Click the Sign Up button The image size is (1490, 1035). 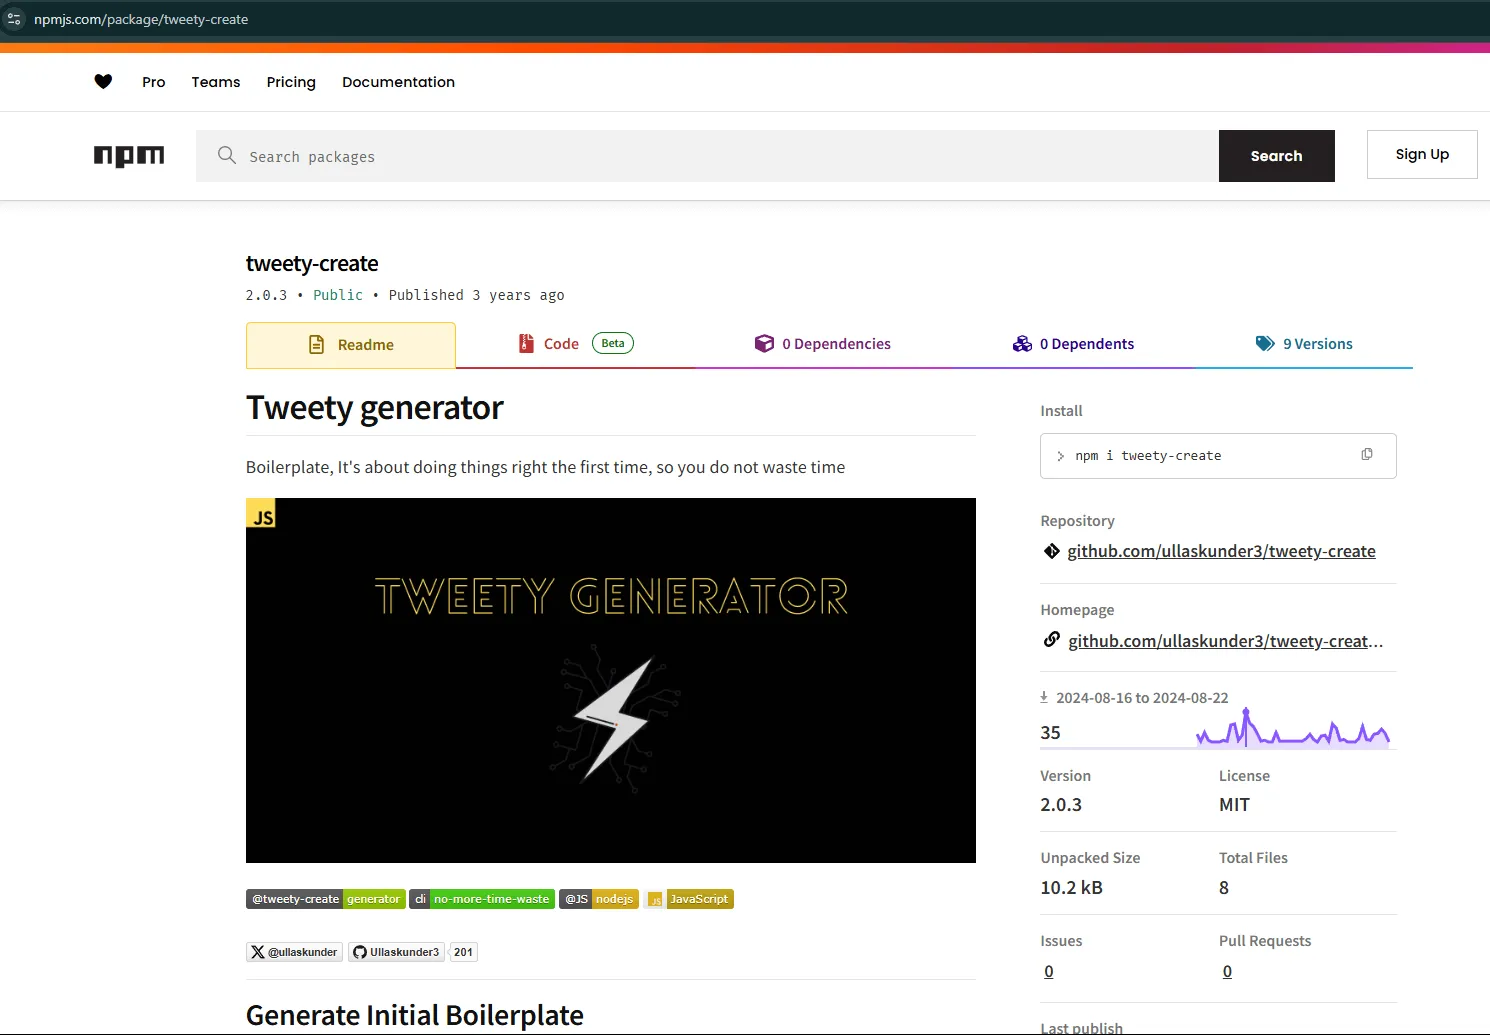point(1421,154)
